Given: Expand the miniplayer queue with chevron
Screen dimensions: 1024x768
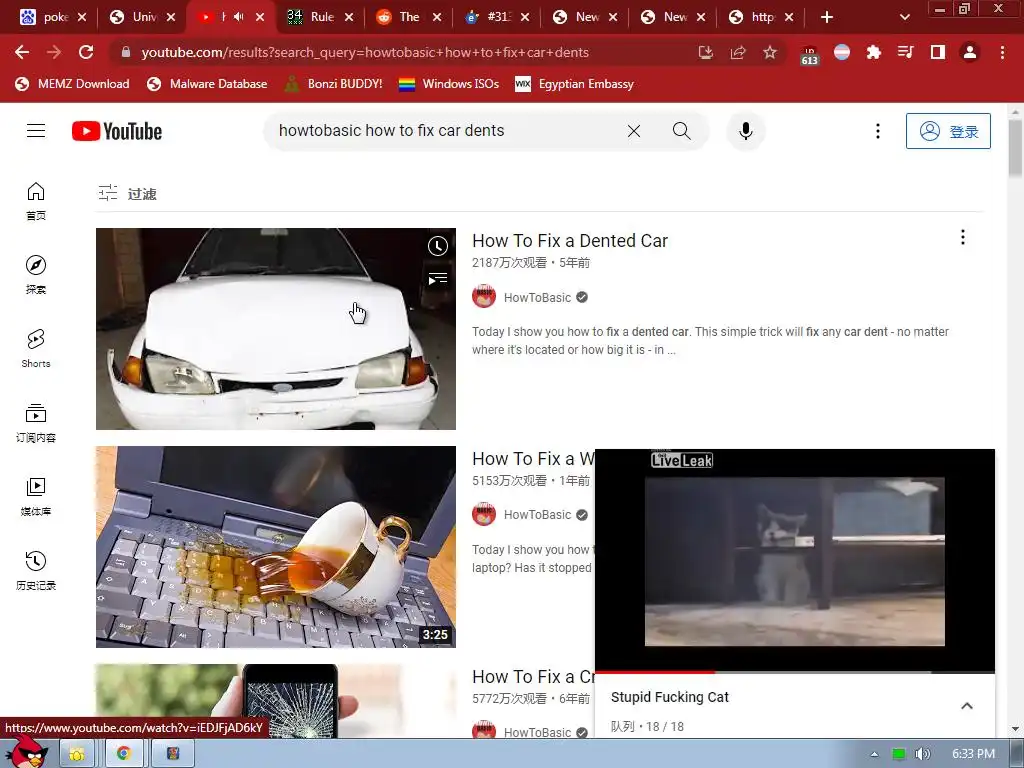Looking at the screenshot, I should pyautogui.click(x=967, y=706).
